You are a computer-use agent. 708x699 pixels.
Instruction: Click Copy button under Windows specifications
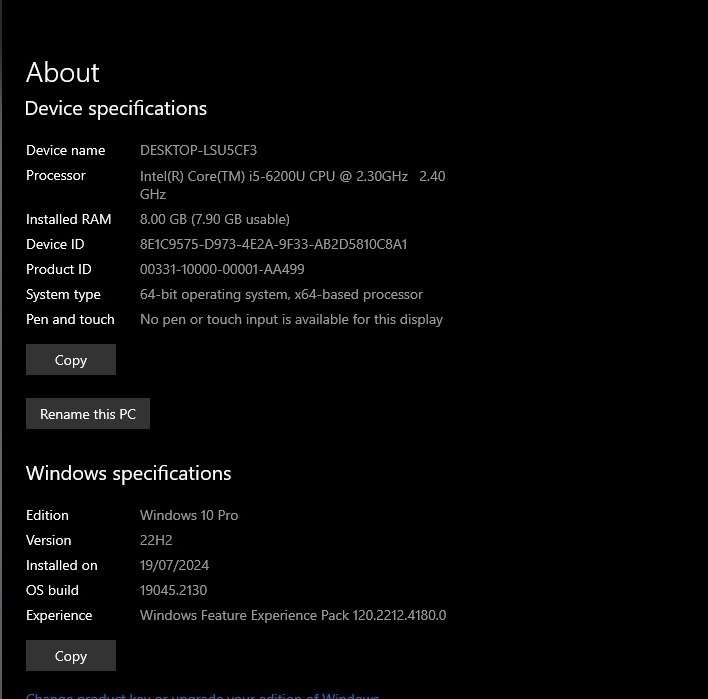pyautogui.click(x=71, y=655)
